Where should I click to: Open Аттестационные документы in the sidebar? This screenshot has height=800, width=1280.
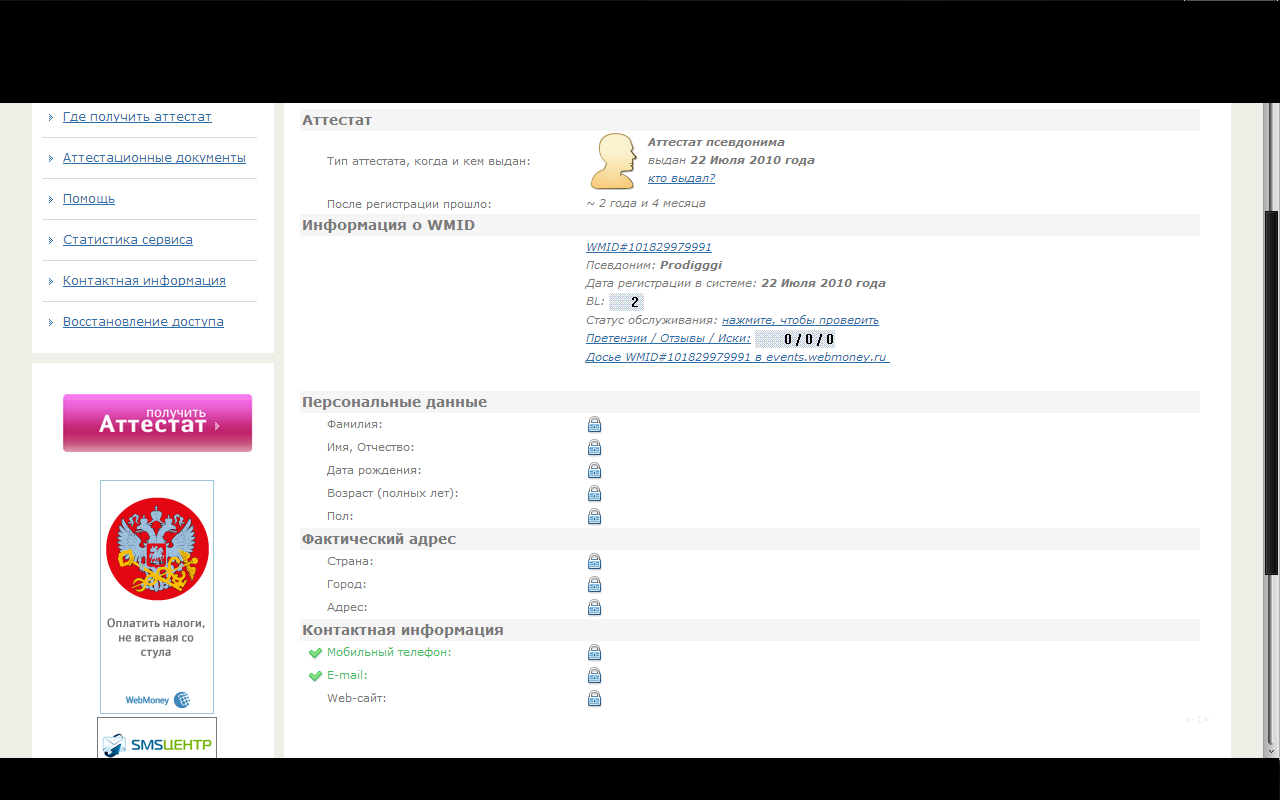[154, 158]
